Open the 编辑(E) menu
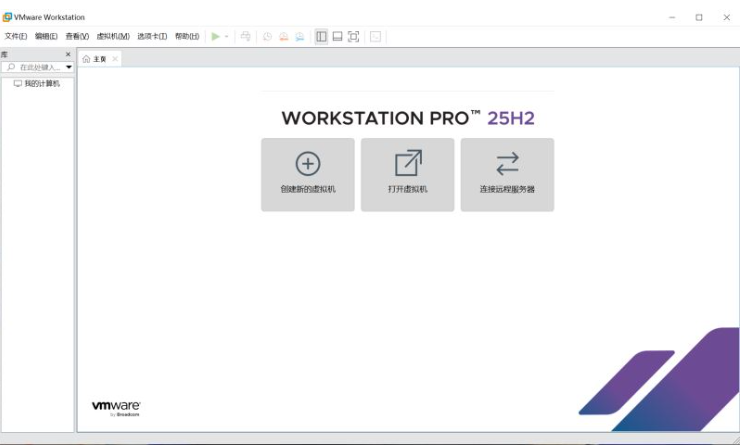Viewport: 742px width, 447px height. click(46, 36)
